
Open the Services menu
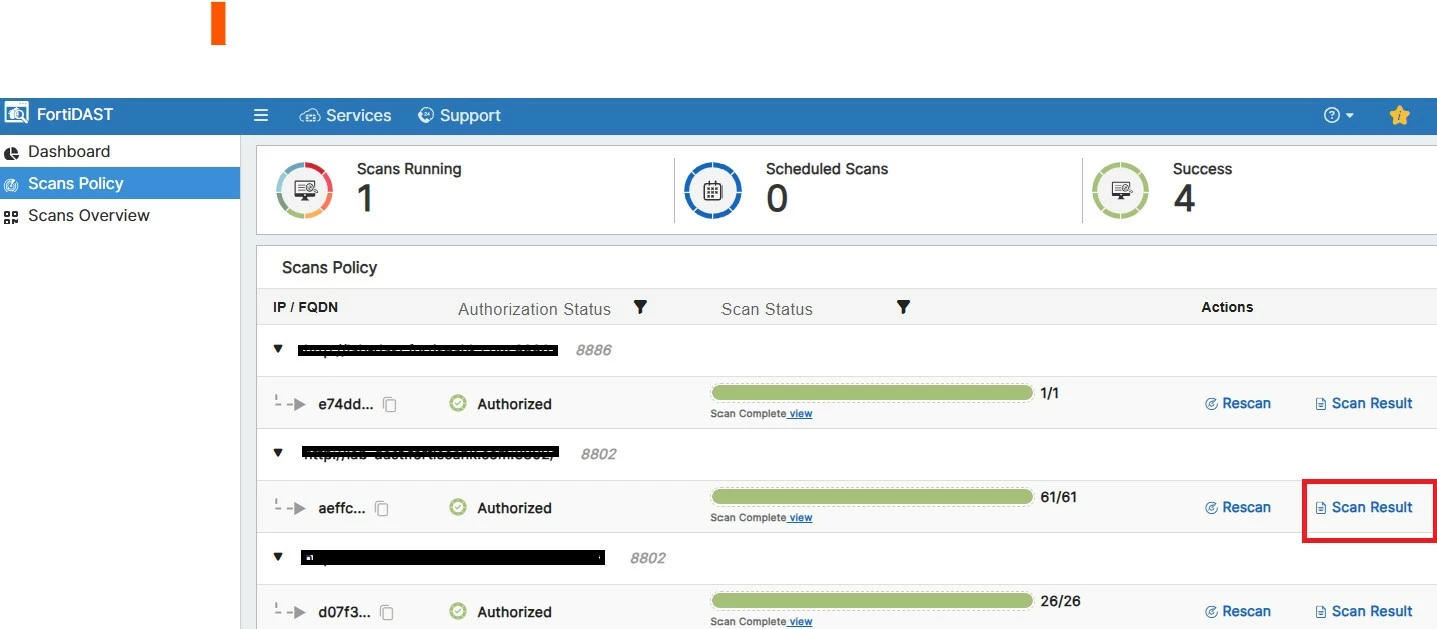point(345,115)
